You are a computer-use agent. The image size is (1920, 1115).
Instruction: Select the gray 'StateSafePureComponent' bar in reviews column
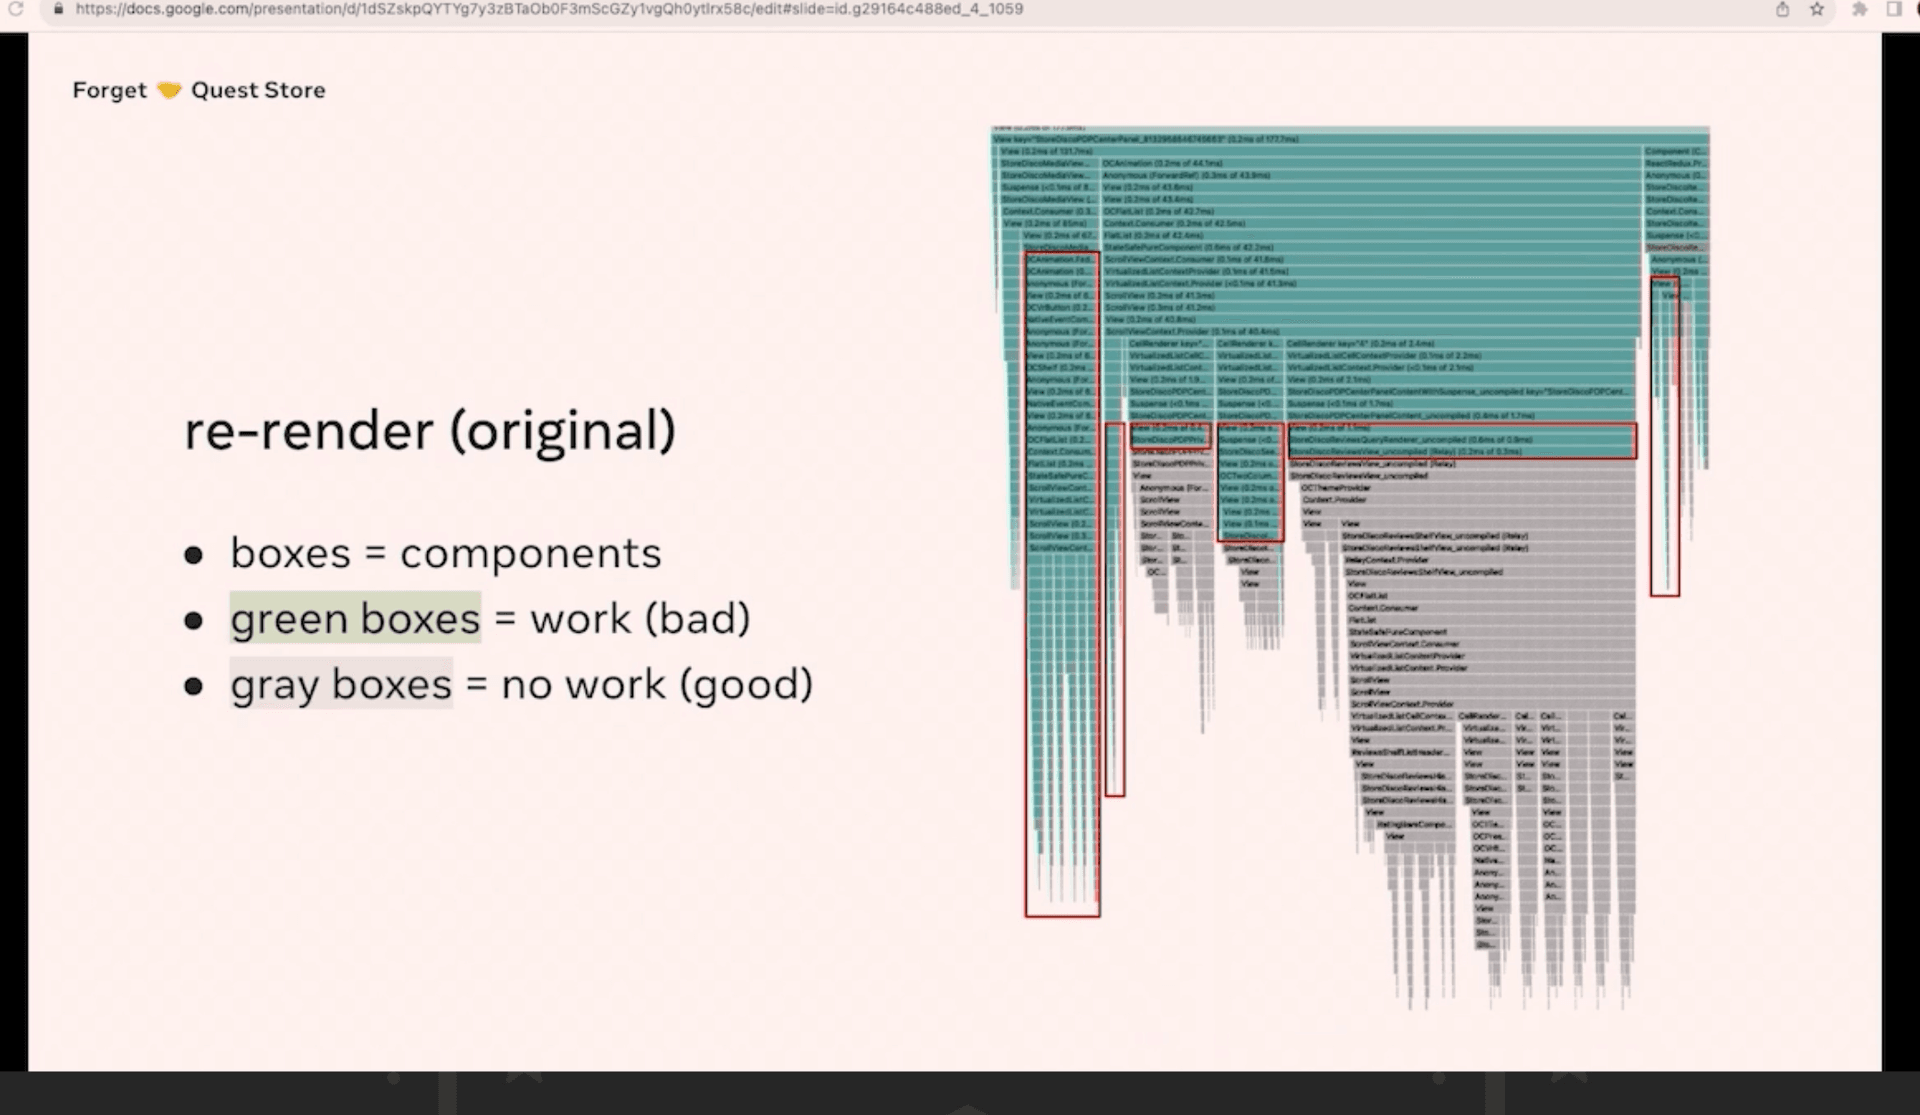coord(1491,632)
